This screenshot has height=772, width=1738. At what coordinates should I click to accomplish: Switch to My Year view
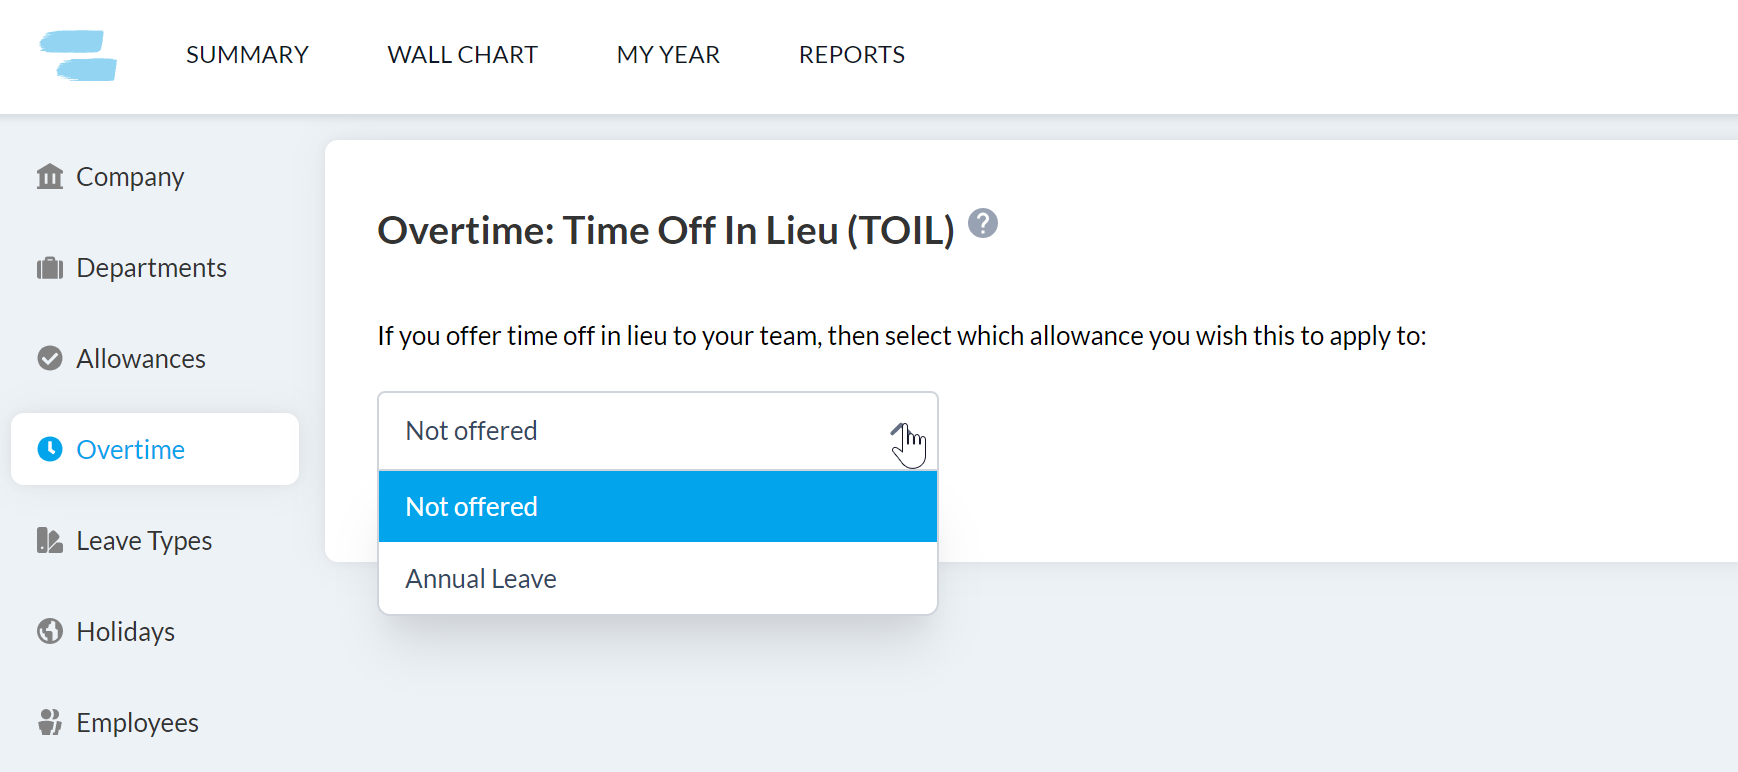click(x=668, y=55)
